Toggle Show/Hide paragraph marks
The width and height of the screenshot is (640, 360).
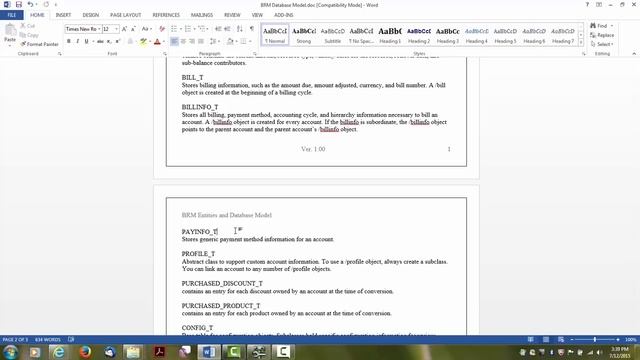click(252, 29)
